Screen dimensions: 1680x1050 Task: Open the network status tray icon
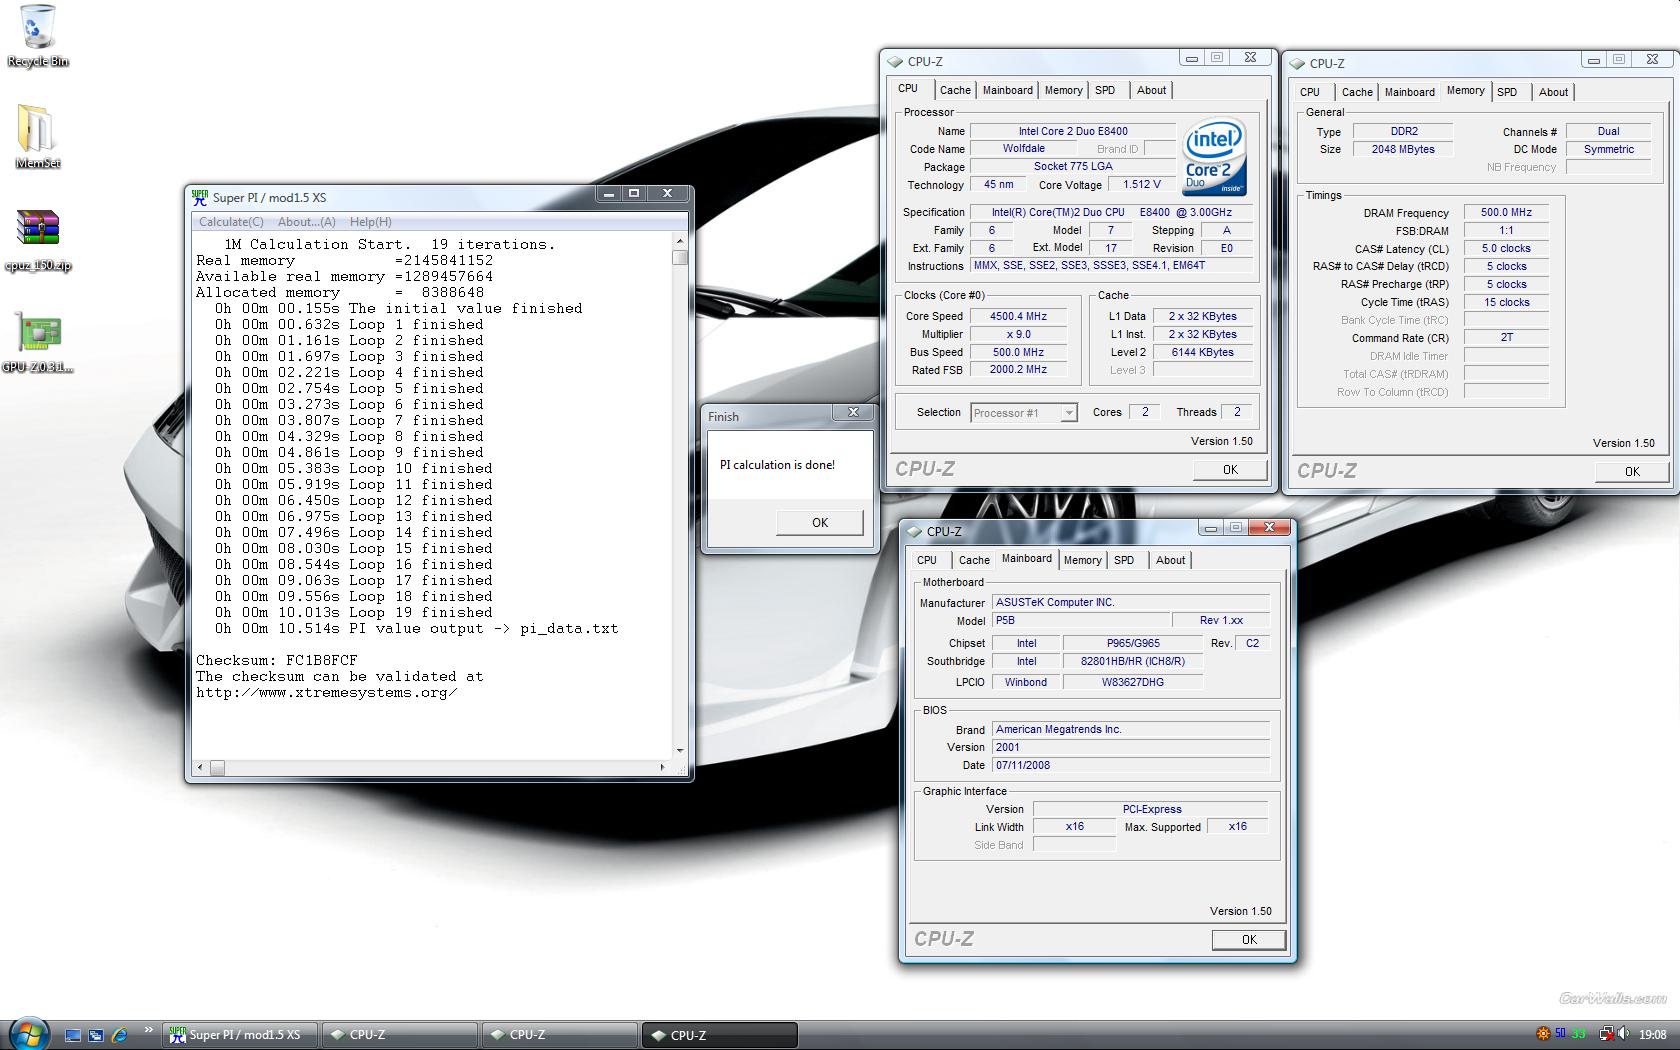1605,1034
